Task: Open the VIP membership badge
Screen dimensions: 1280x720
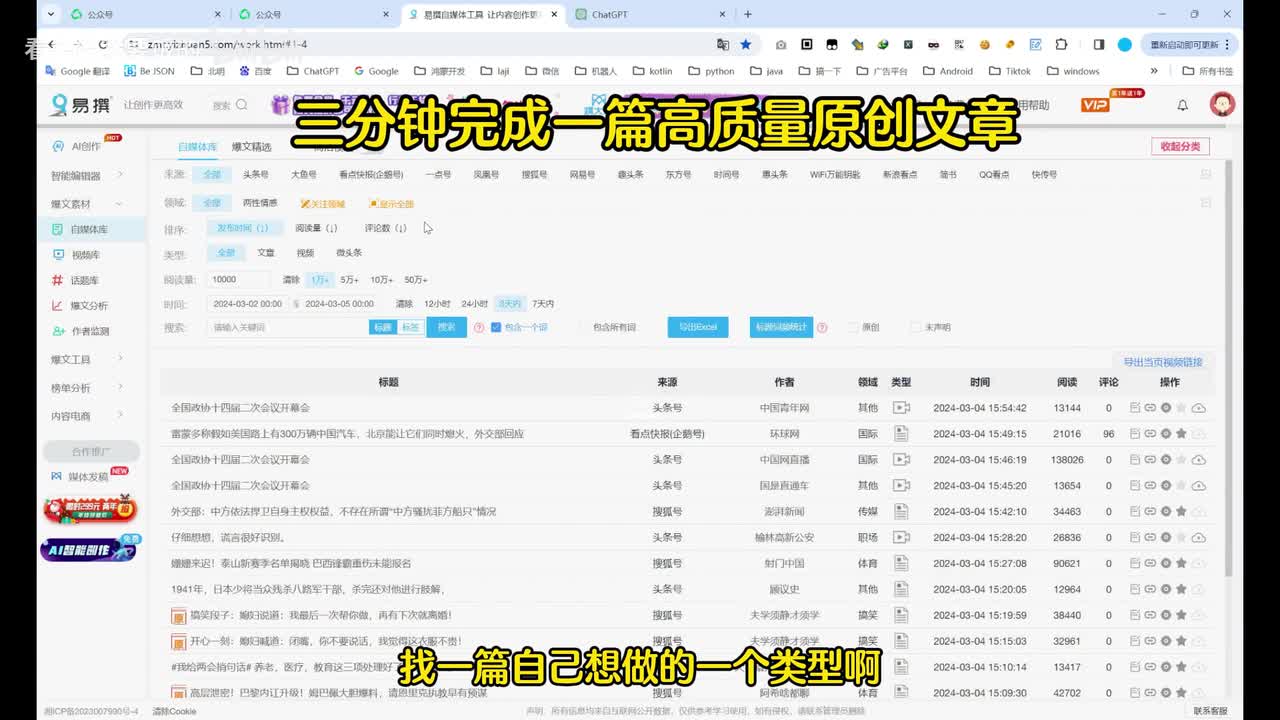Action: pyautogui.click(x=1096, y=105)
